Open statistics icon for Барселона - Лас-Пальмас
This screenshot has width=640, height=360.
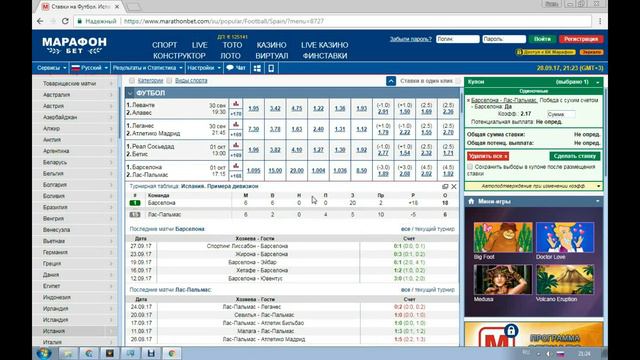tap(236, 167)
